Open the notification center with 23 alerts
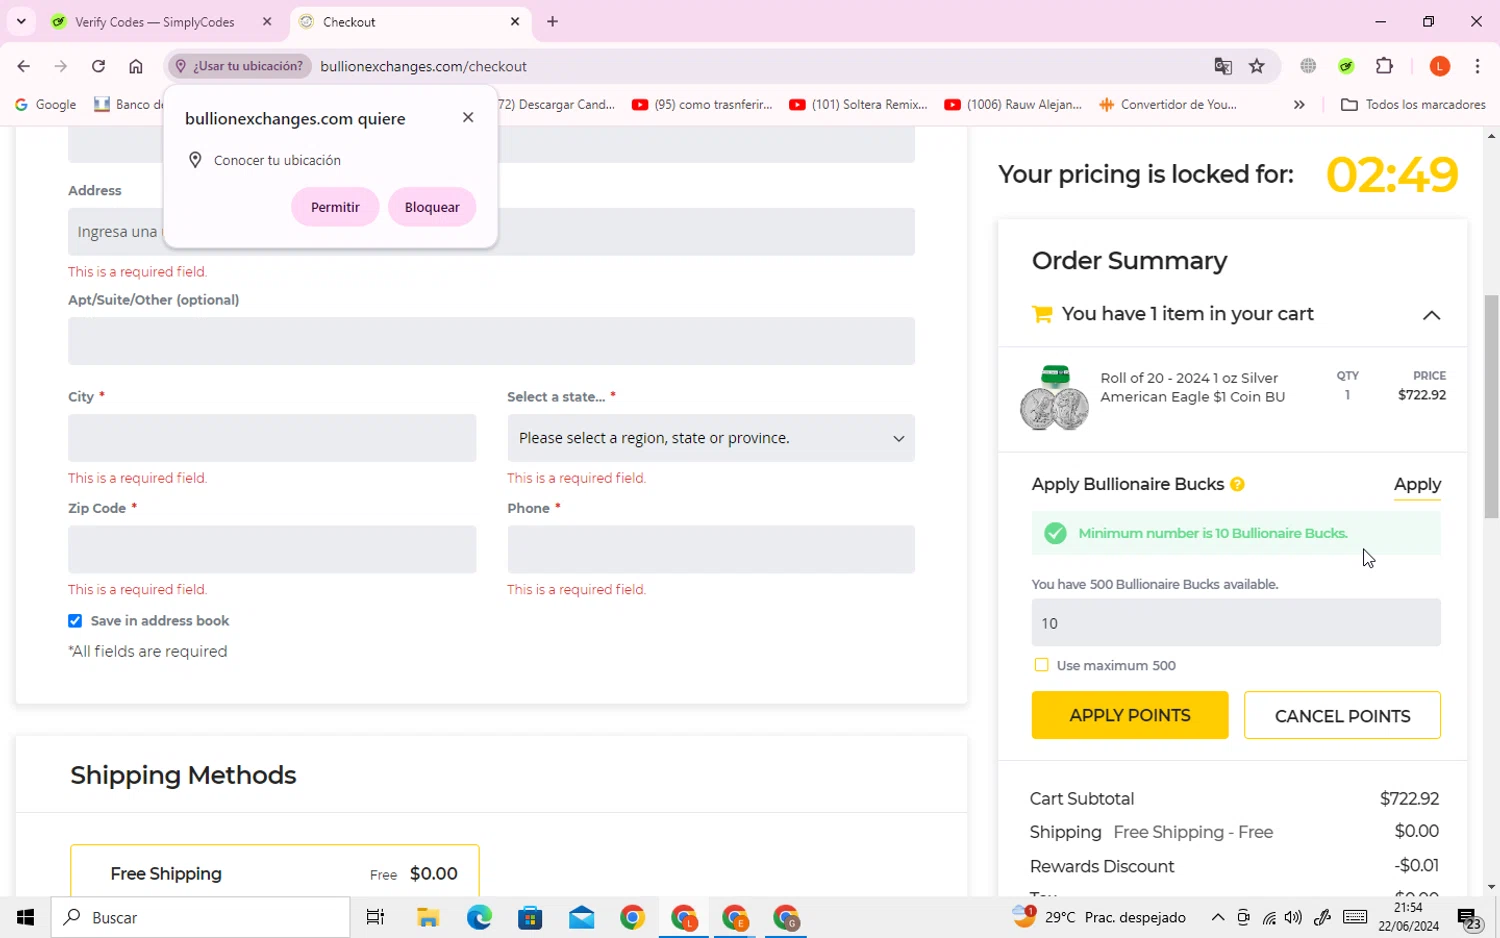Viewport: 1500px width, 938px height. 1469,918
